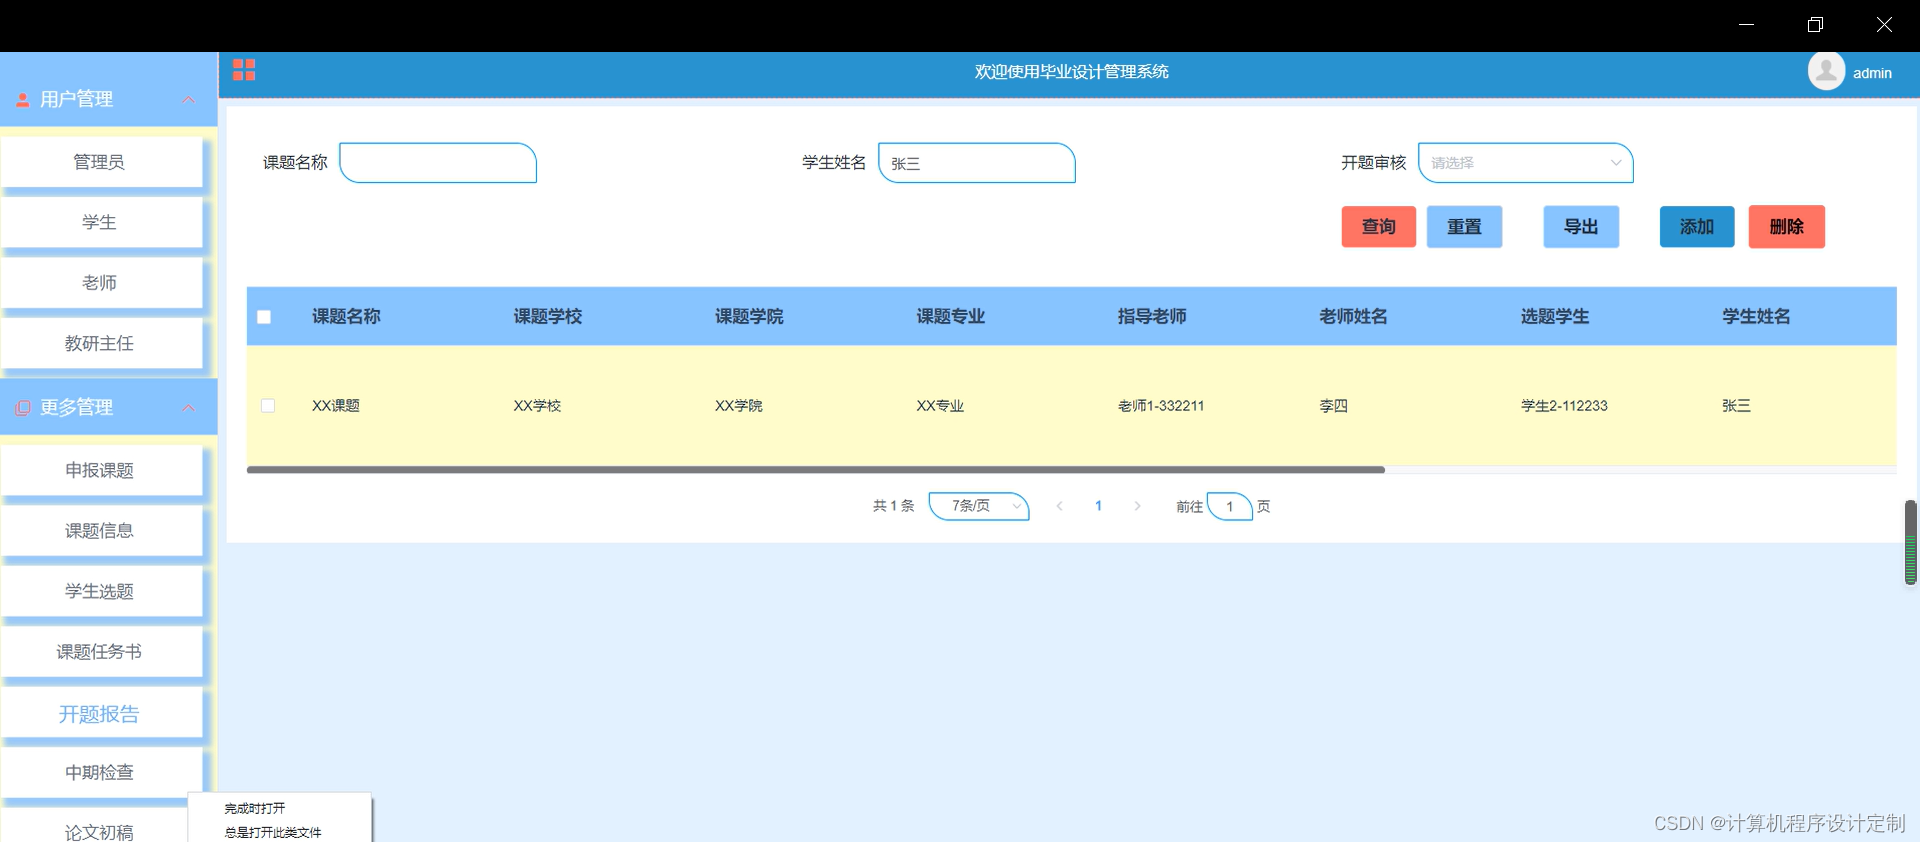The height and width of the screenshot is (842, 1920).
Task: Collapse the 更多管理 section chevron
Action: click(188, 408)
